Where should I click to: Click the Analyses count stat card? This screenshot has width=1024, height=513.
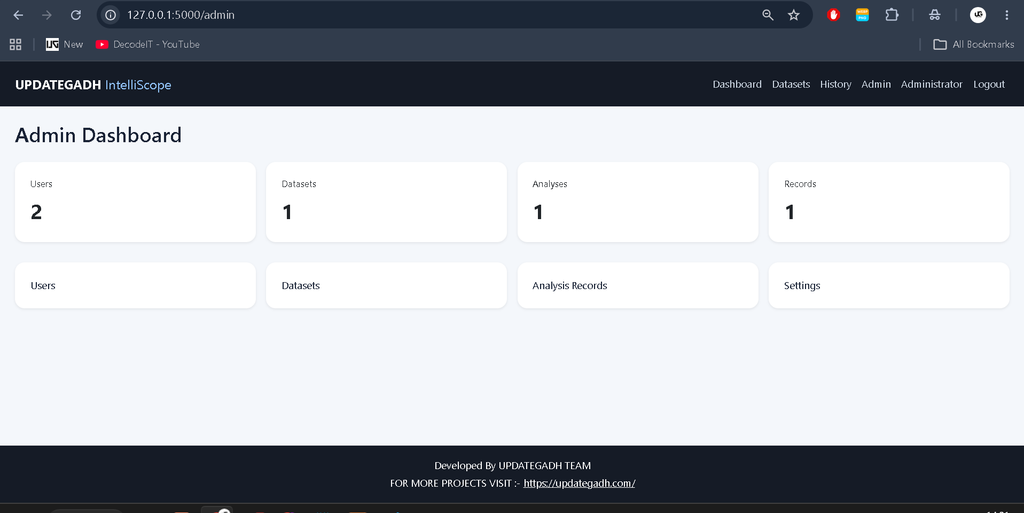point(637,202)
